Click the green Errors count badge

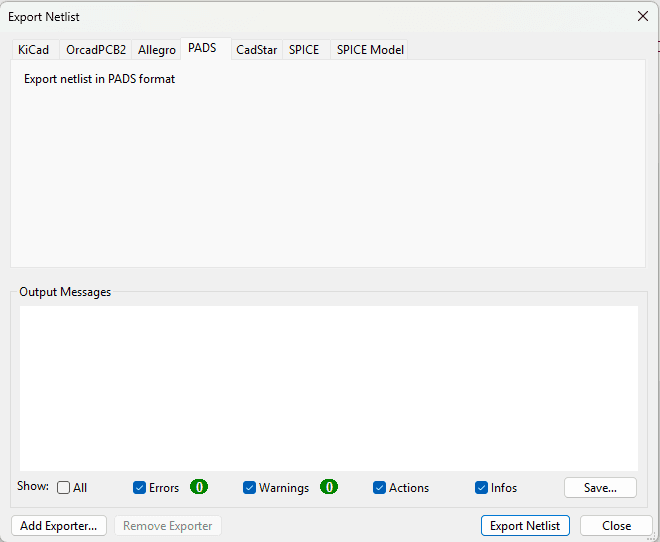[x=200, y=487]
